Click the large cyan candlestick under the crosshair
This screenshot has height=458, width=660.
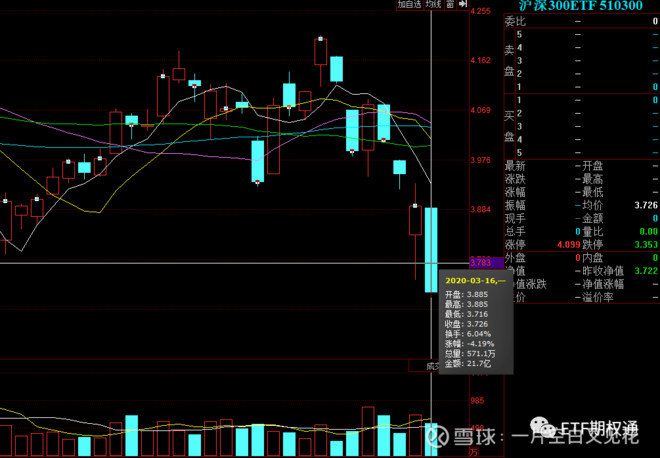(x=431, y=250)
